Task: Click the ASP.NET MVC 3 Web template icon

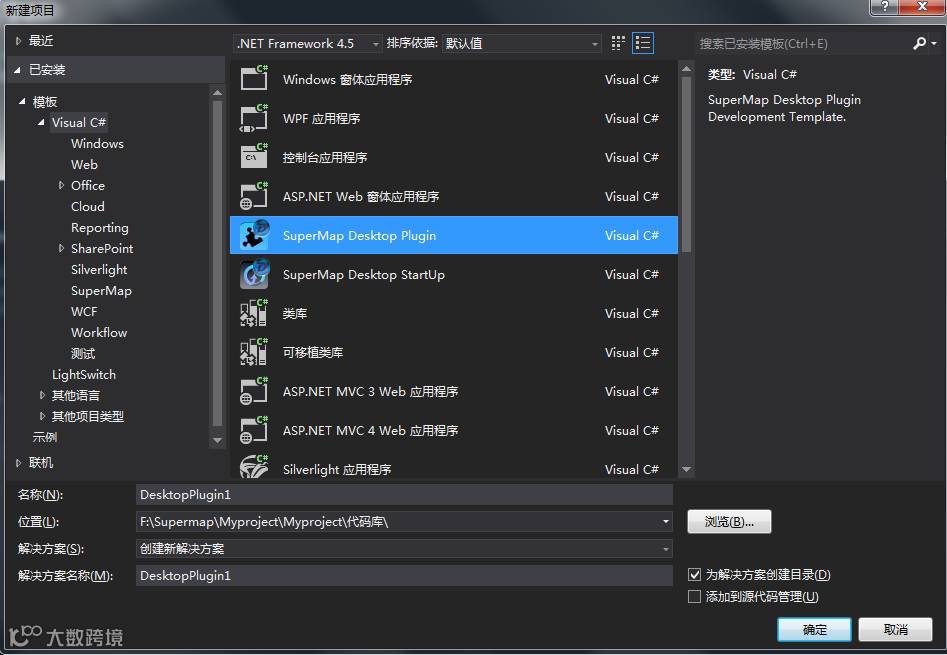Action: coord(254,391)
